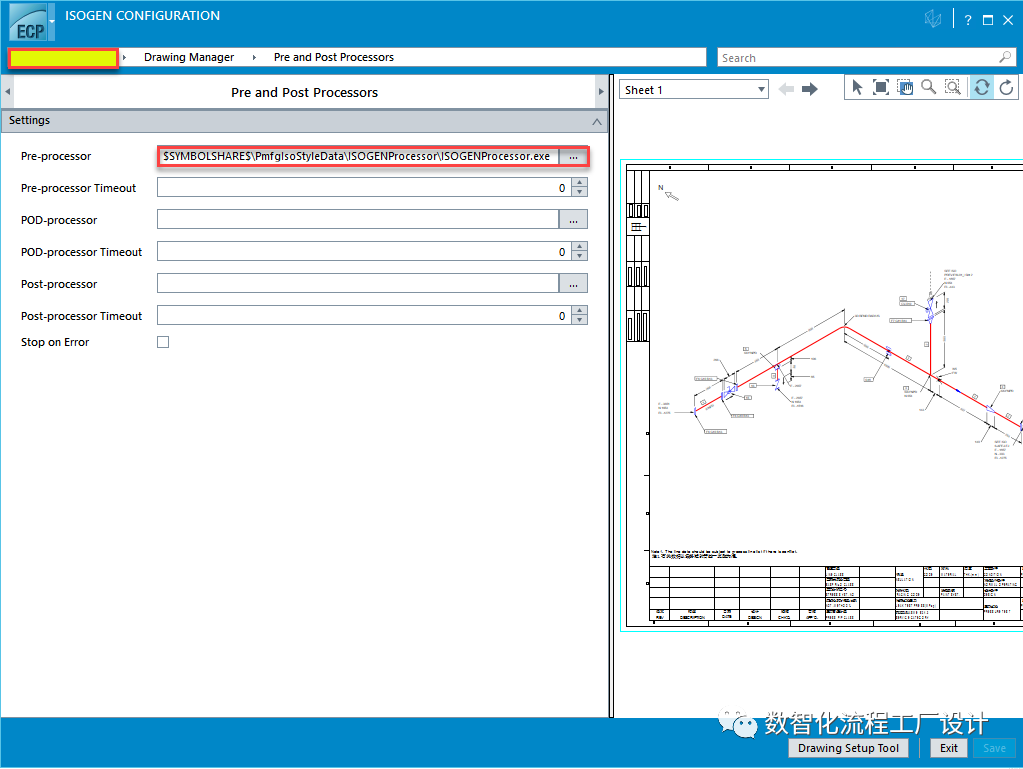Click the Drawing Setup Tool button
The height and width of the screenshot is (769, 1023).
[x=848, y=749]
